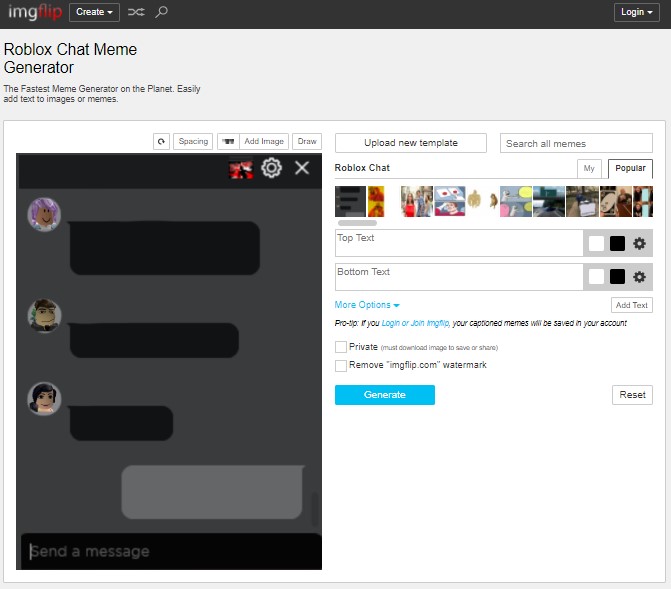Open the Create dropdown menu
This screenshot has width=671, height=589.
point(94,12)
